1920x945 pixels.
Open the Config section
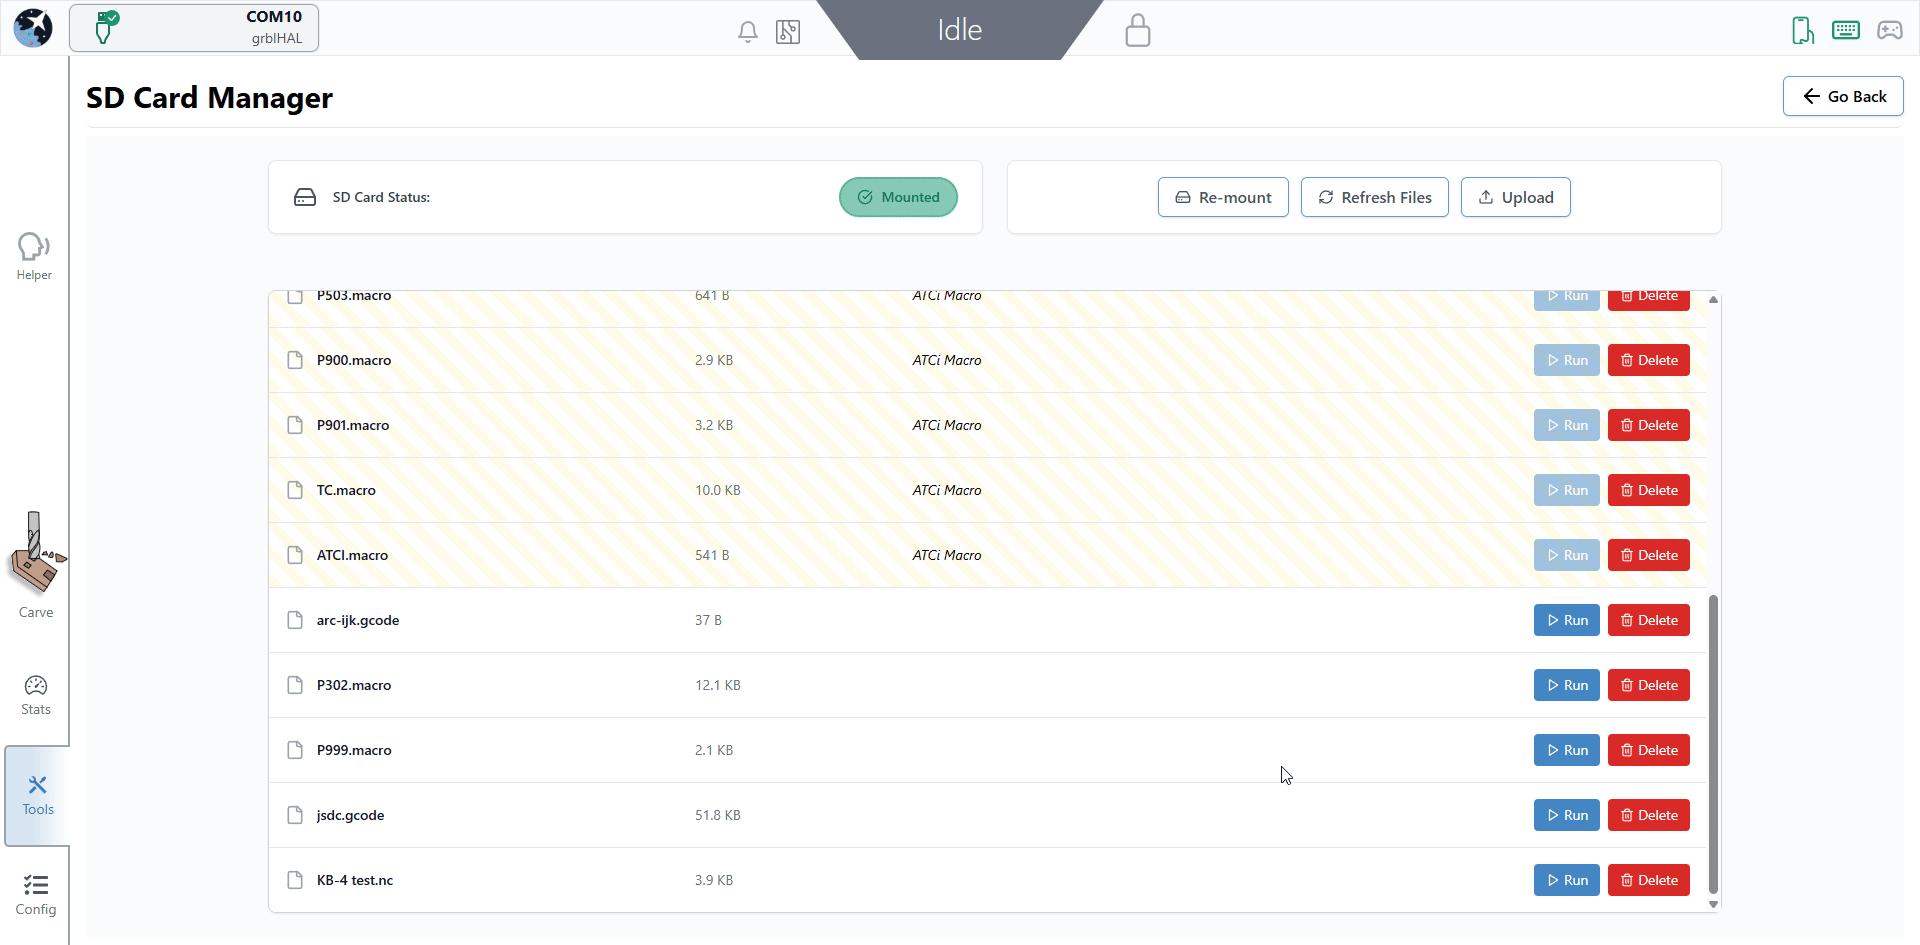(36, 895)
